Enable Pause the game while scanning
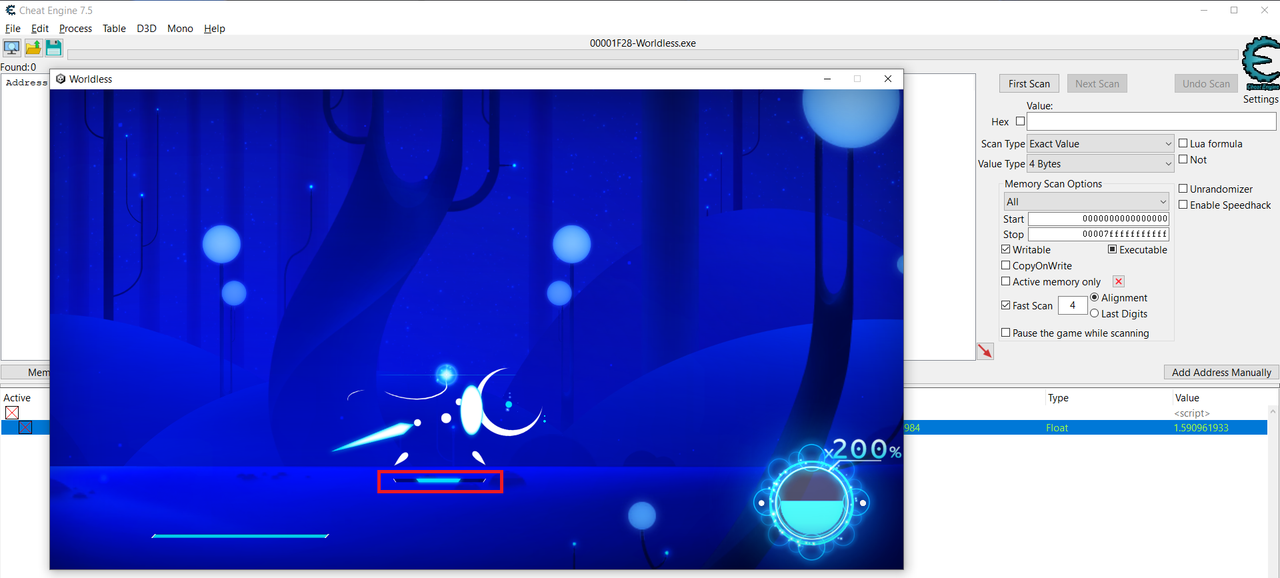 pyautogui.click(x=1006, y=333)
